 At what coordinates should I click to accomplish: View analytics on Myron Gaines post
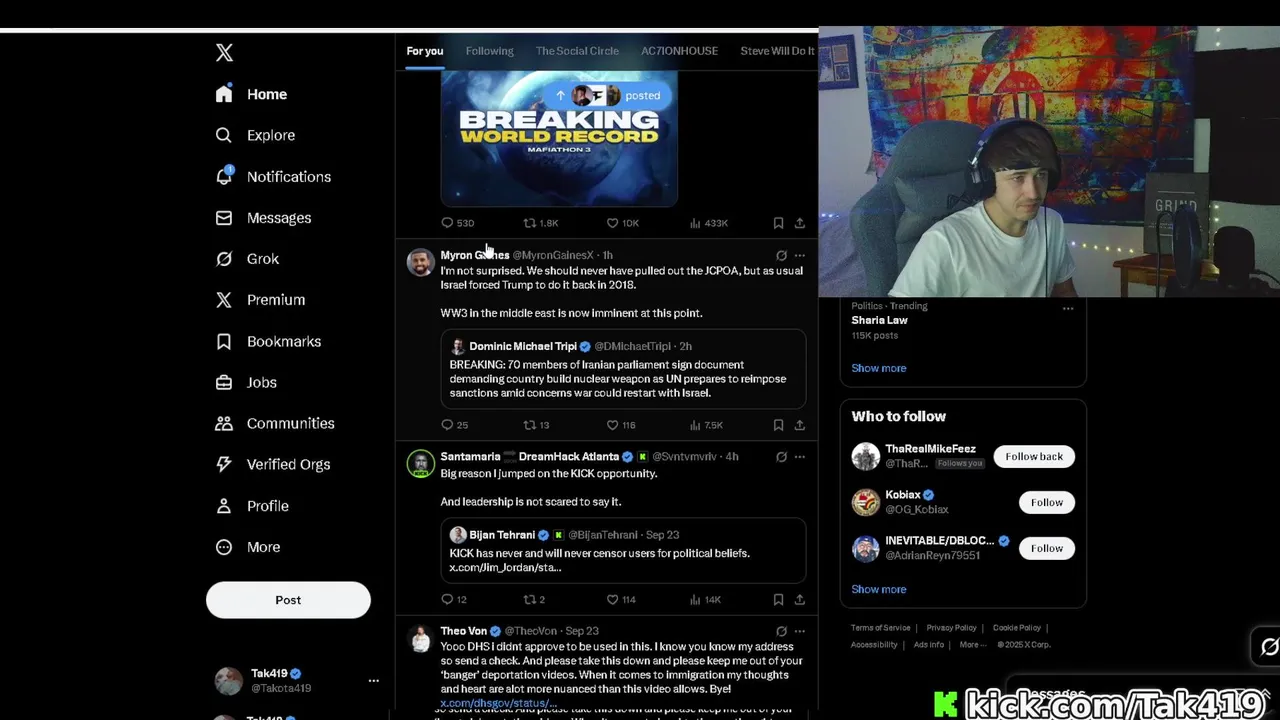coord(706,425)
